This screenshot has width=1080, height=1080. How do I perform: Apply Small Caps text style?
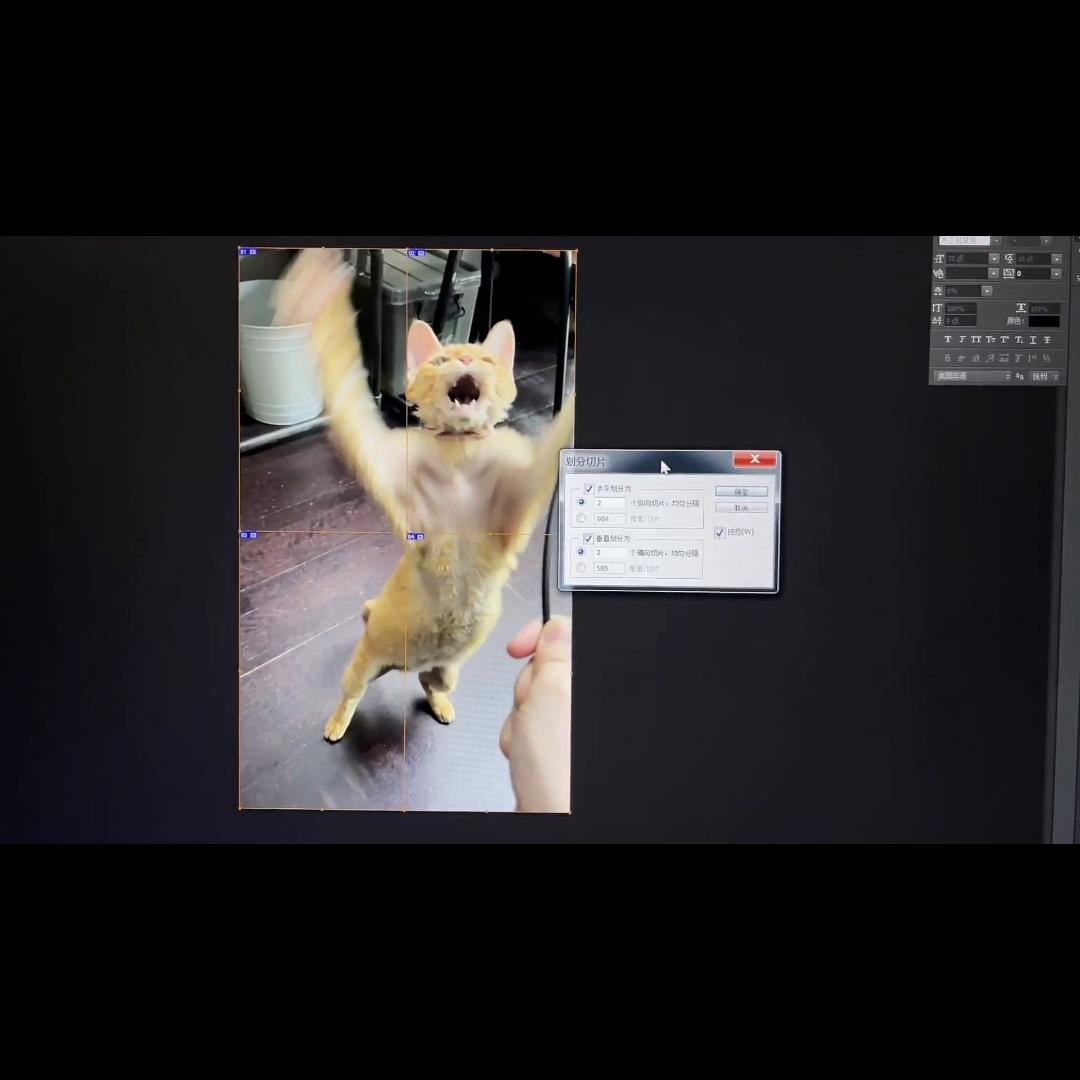coord(990,339)
